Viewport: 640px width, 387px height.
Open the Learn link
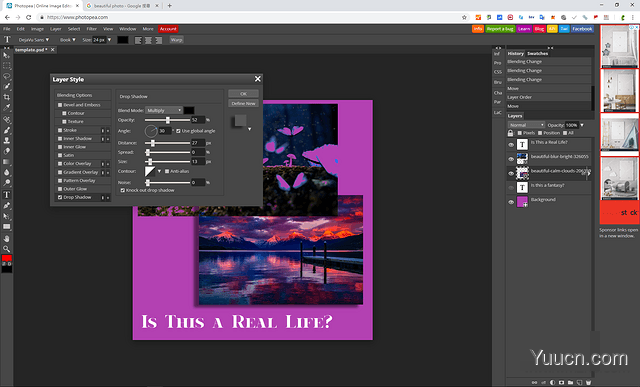tap(524, 29)
